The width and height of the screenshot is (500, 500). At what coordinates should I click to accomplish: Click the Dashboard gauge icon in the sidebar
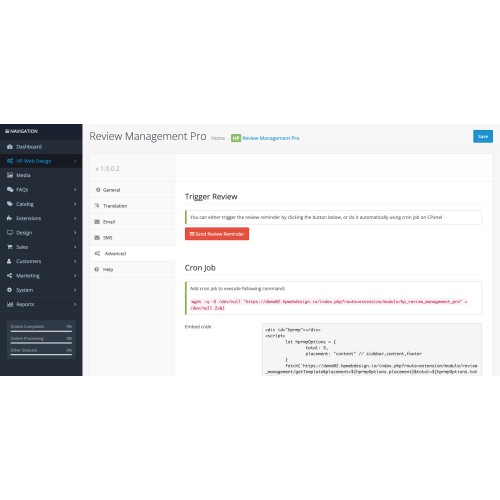10,147
